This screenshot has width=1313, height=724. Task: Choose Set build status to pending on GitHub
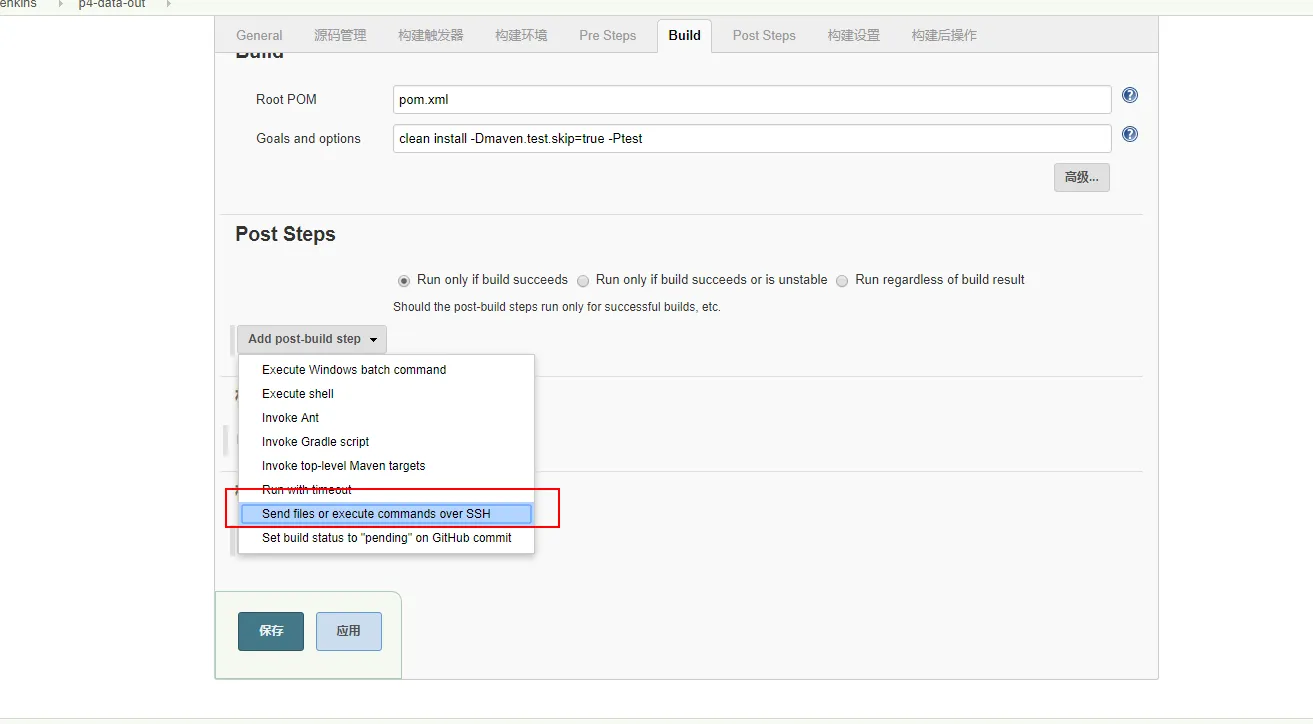(x=386, y=538)
